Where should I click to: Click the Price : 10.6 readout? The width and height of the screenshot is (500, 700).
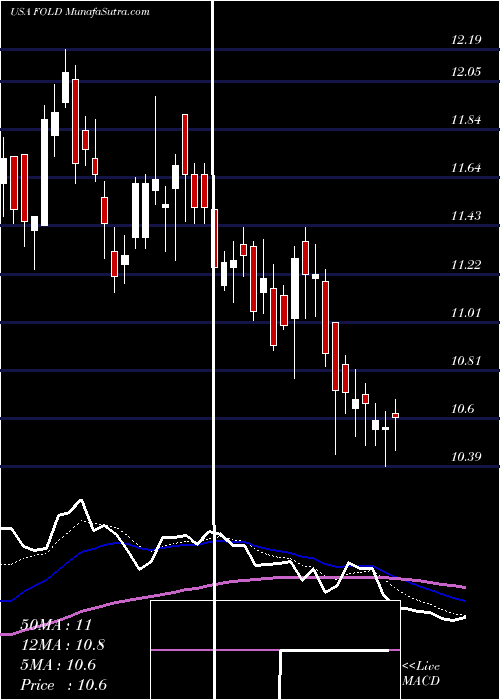(x=64, y=685)
